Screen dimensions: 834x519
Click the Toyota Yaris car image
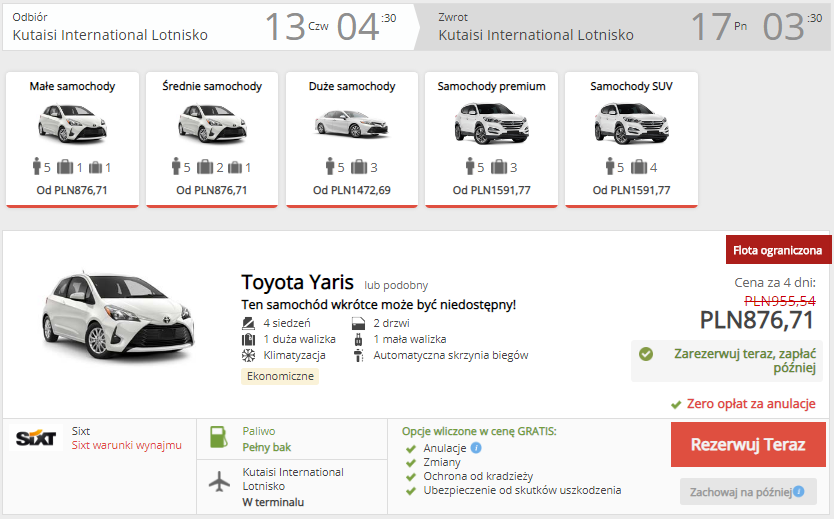click(x=118, y=316)
